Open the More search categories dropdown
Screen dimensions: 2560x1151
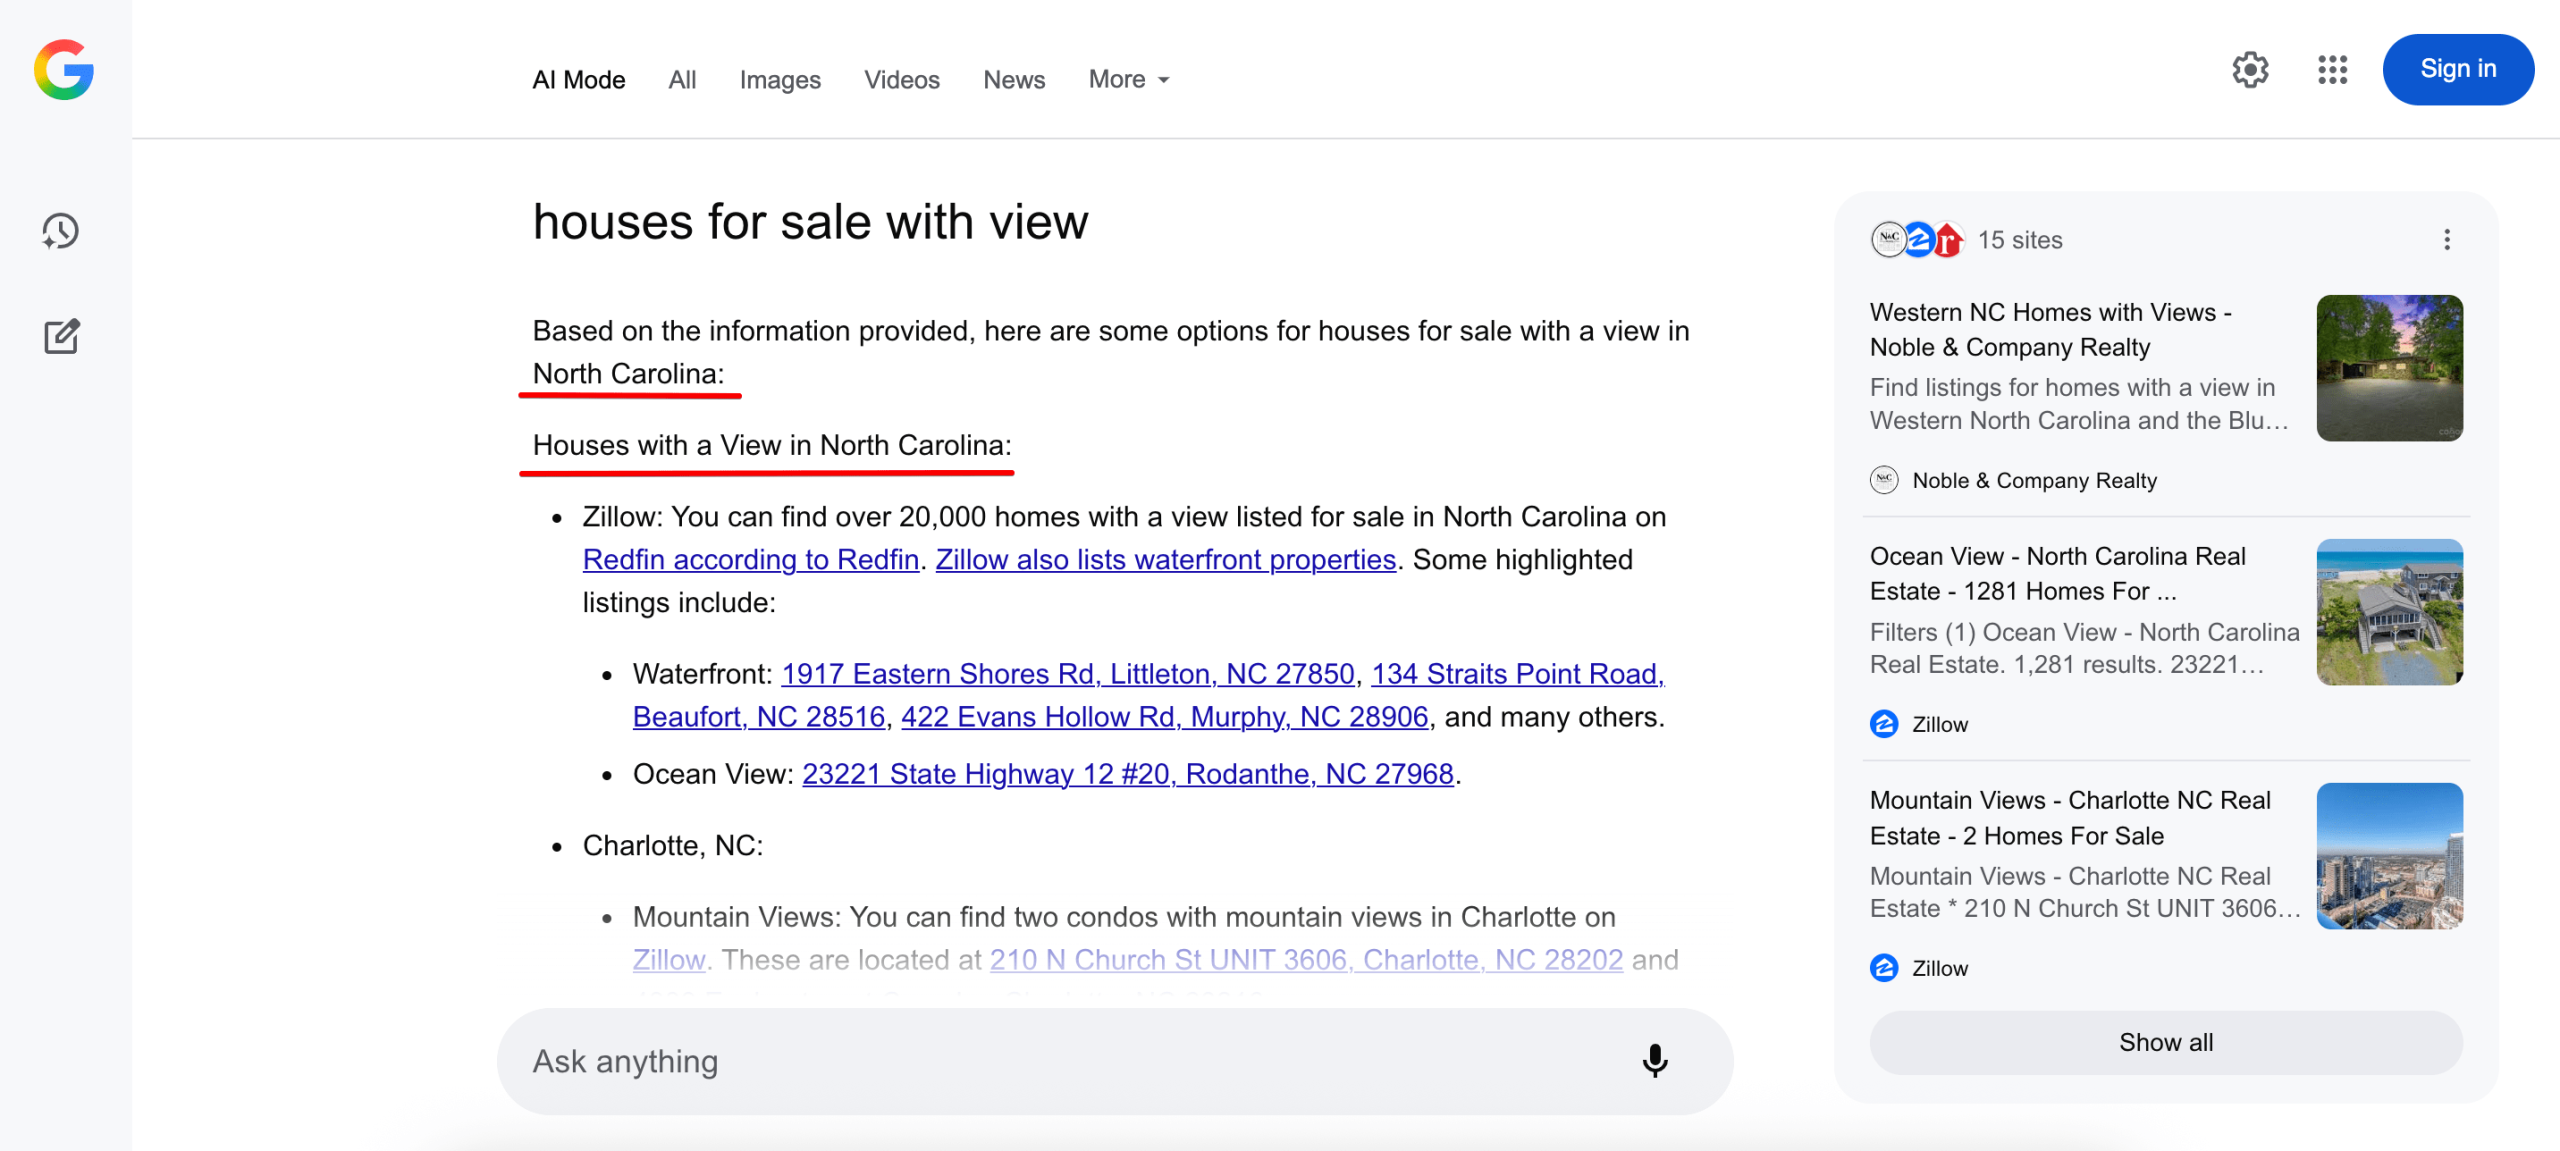tap(1127, 79)
